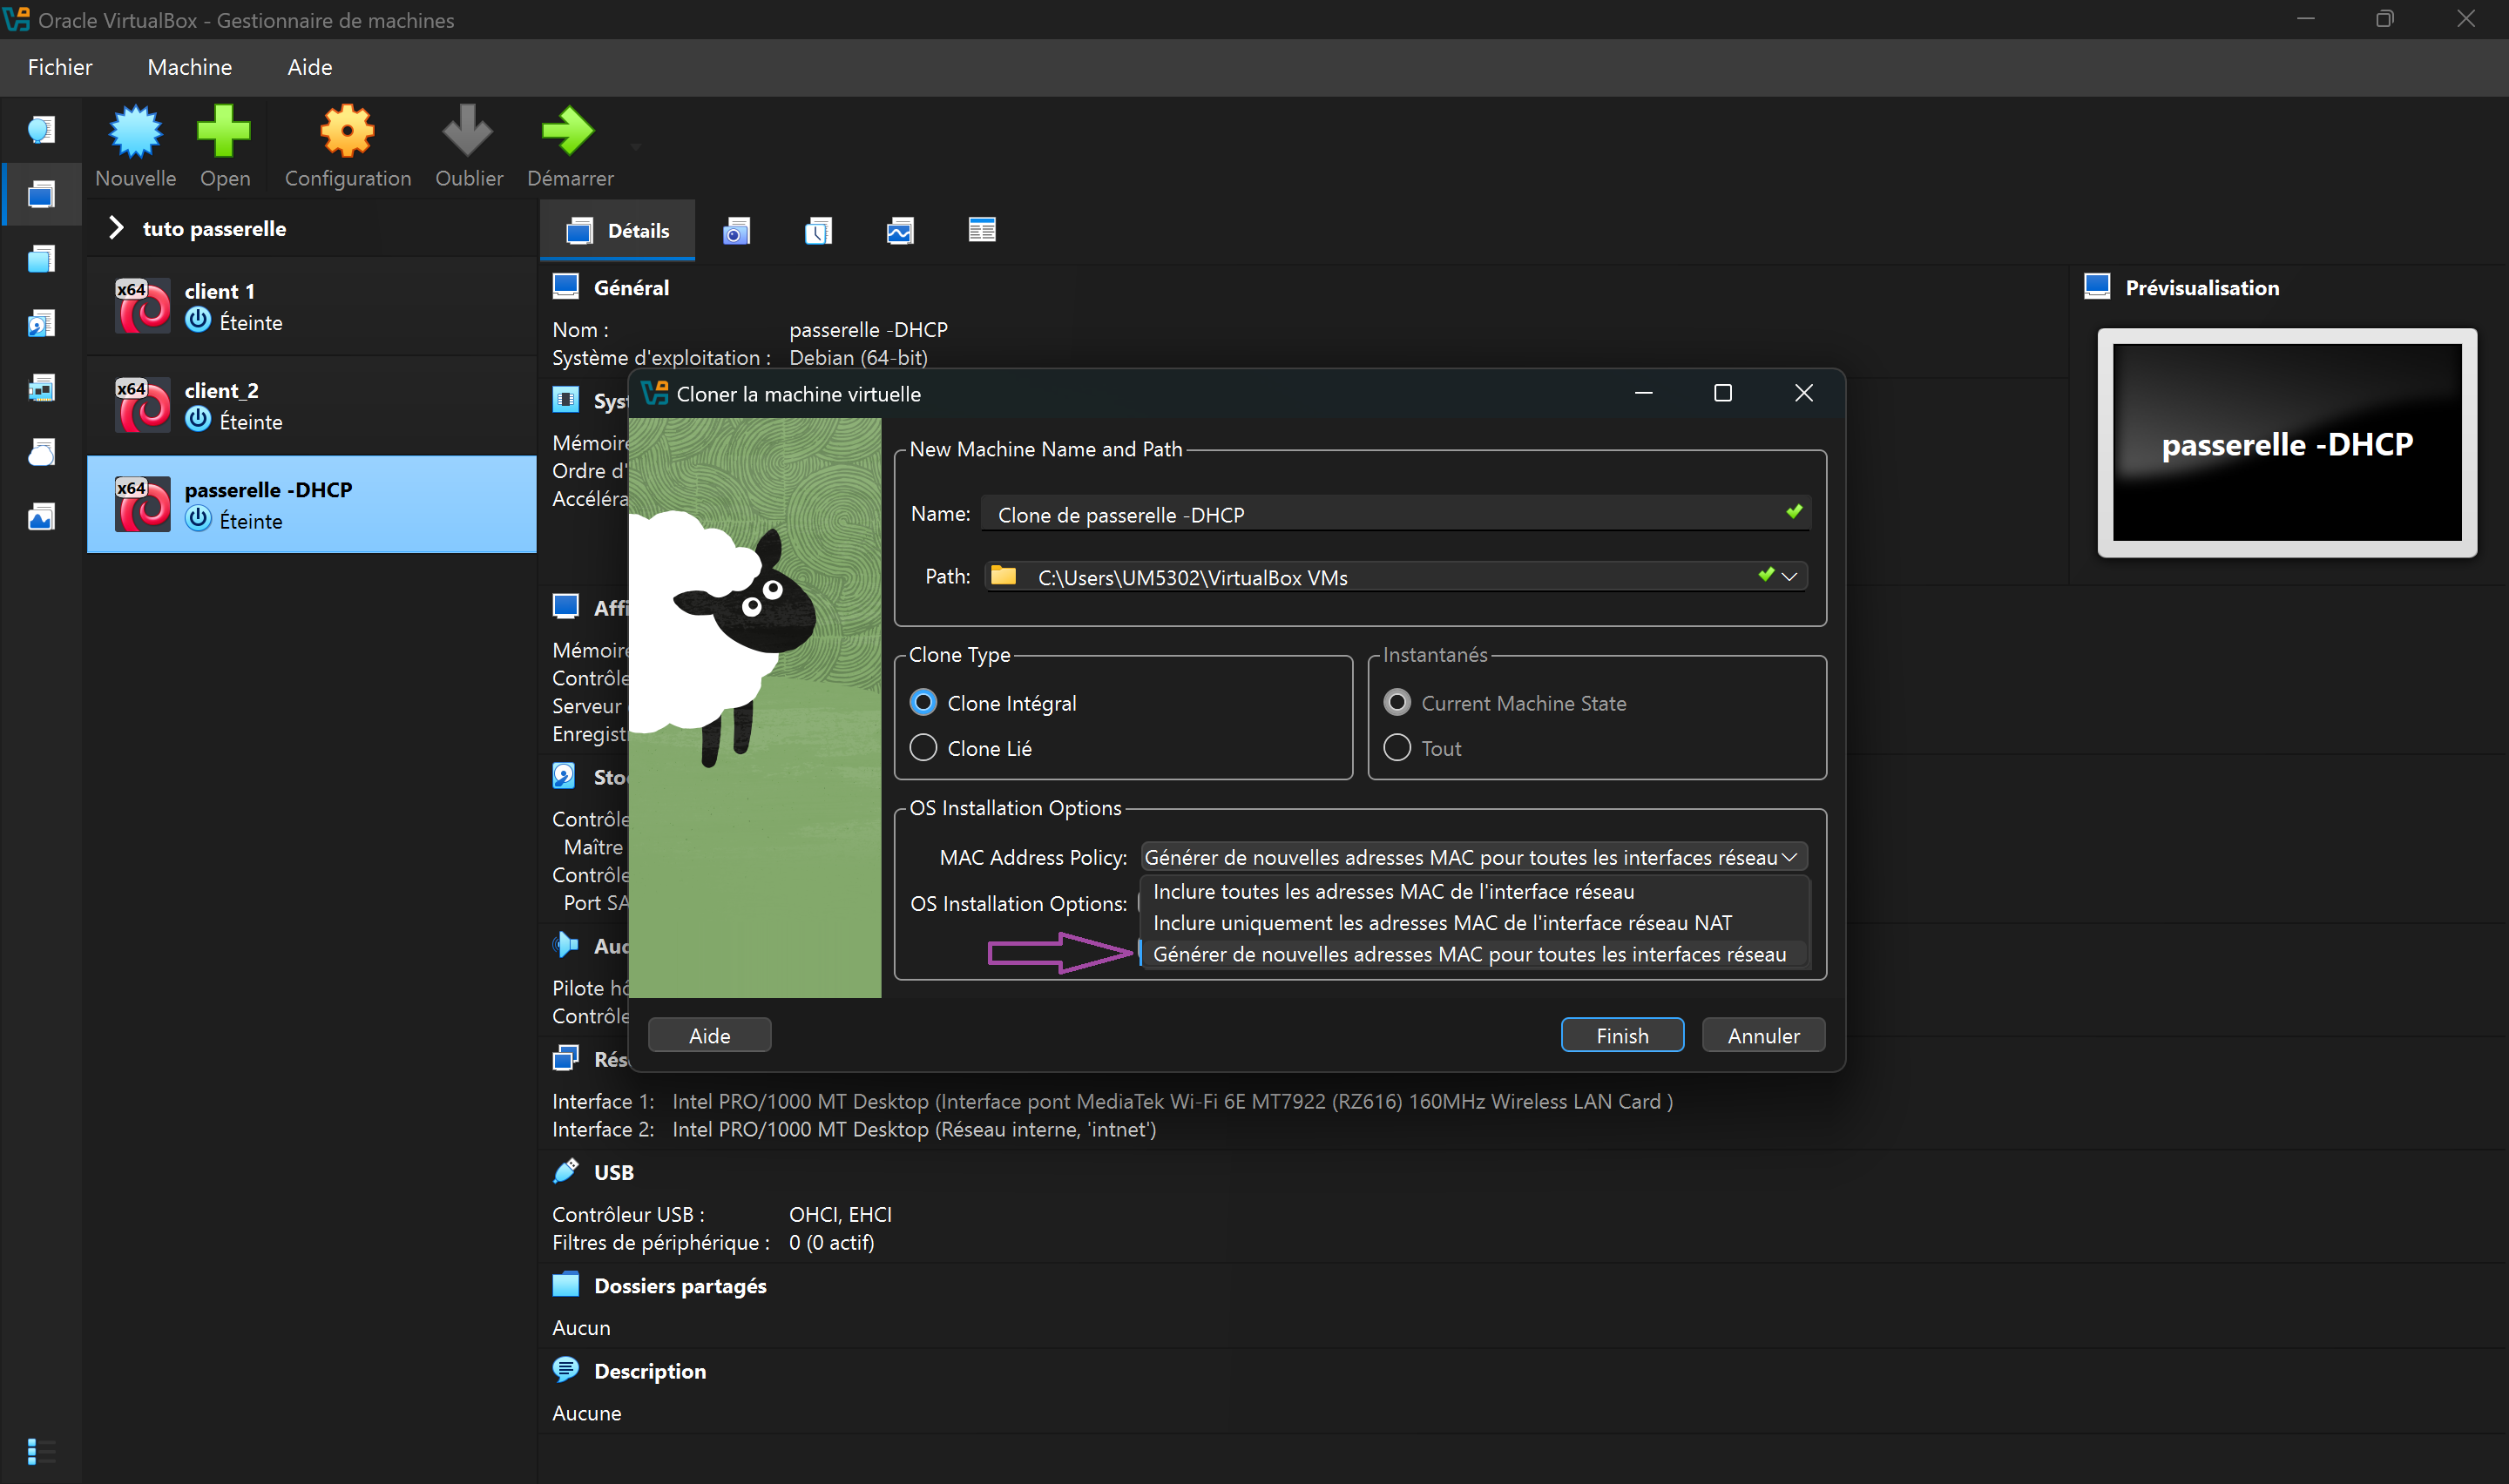The image size is (2509, 1484).
Task: Expand the tuto passerelle group chevron
Action: pos(116,228)
